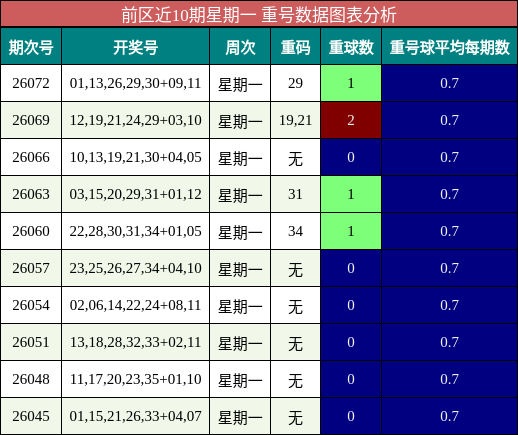This screenshot has height=435, width=518.
Task: Click period number 26066
Action: [x=31, y=157]
